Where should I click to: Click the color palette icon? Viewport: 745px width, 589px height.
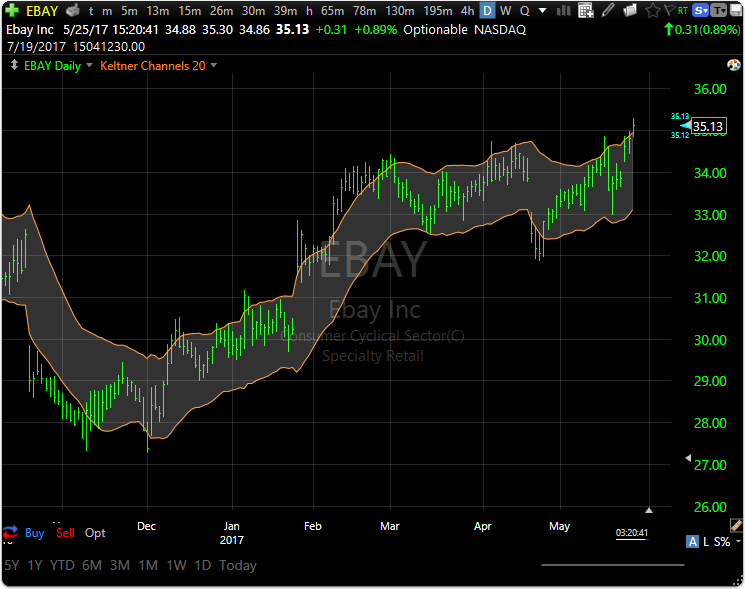click(x=734, y=65)
